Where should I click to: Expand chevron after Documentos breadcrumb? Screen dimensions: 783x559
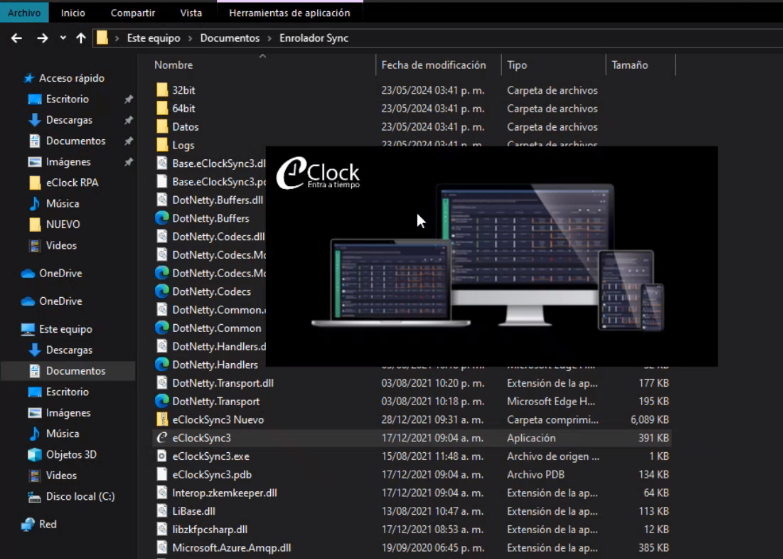[270, 38]
